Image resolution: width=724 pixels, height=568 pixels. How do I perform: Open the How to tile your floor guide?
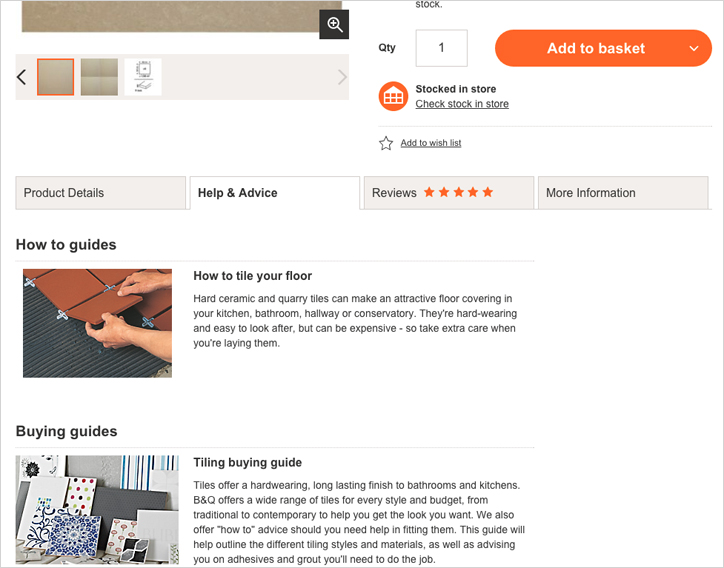point(253,276)
